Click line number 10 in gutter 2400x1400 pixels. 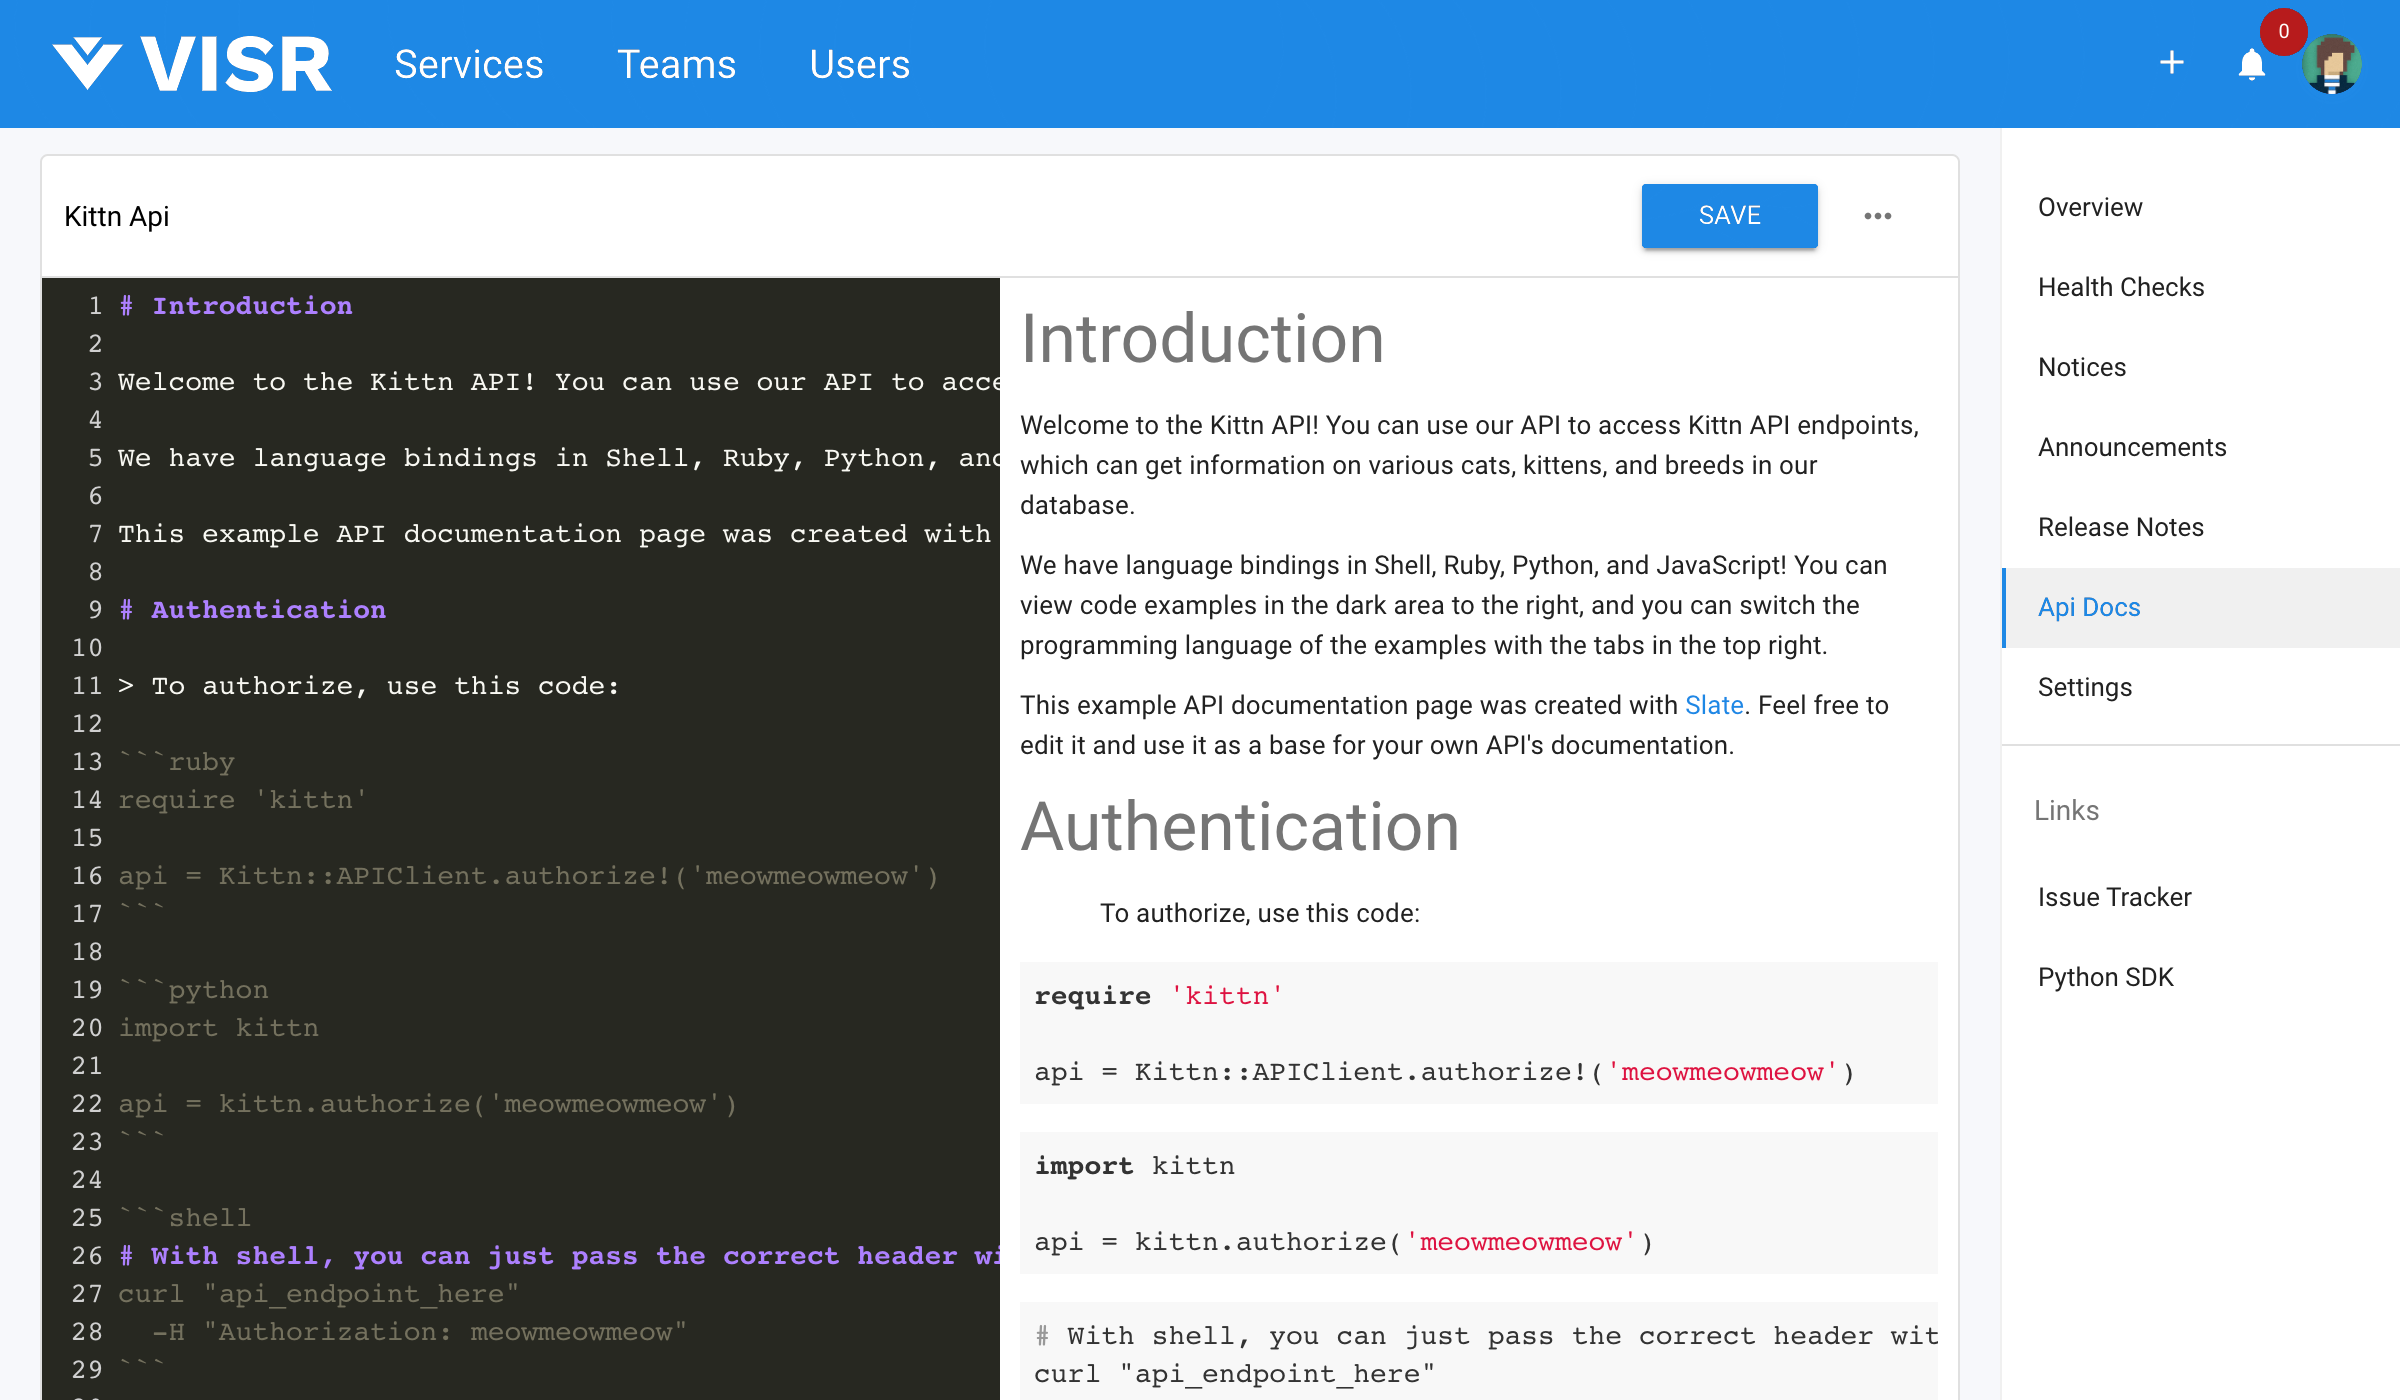click(x=87, y=648)
